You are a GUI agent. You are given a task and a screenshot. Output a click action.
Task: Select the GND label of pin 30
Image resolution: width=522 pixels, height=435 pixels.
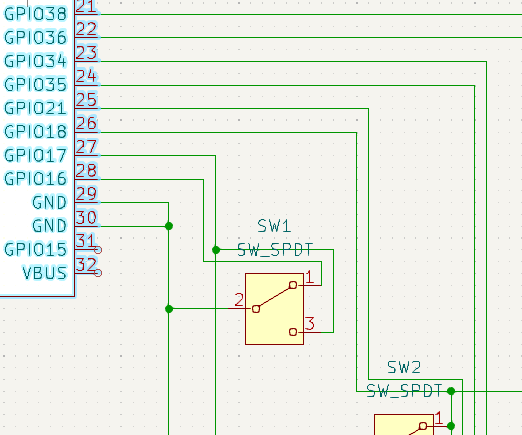49,226
